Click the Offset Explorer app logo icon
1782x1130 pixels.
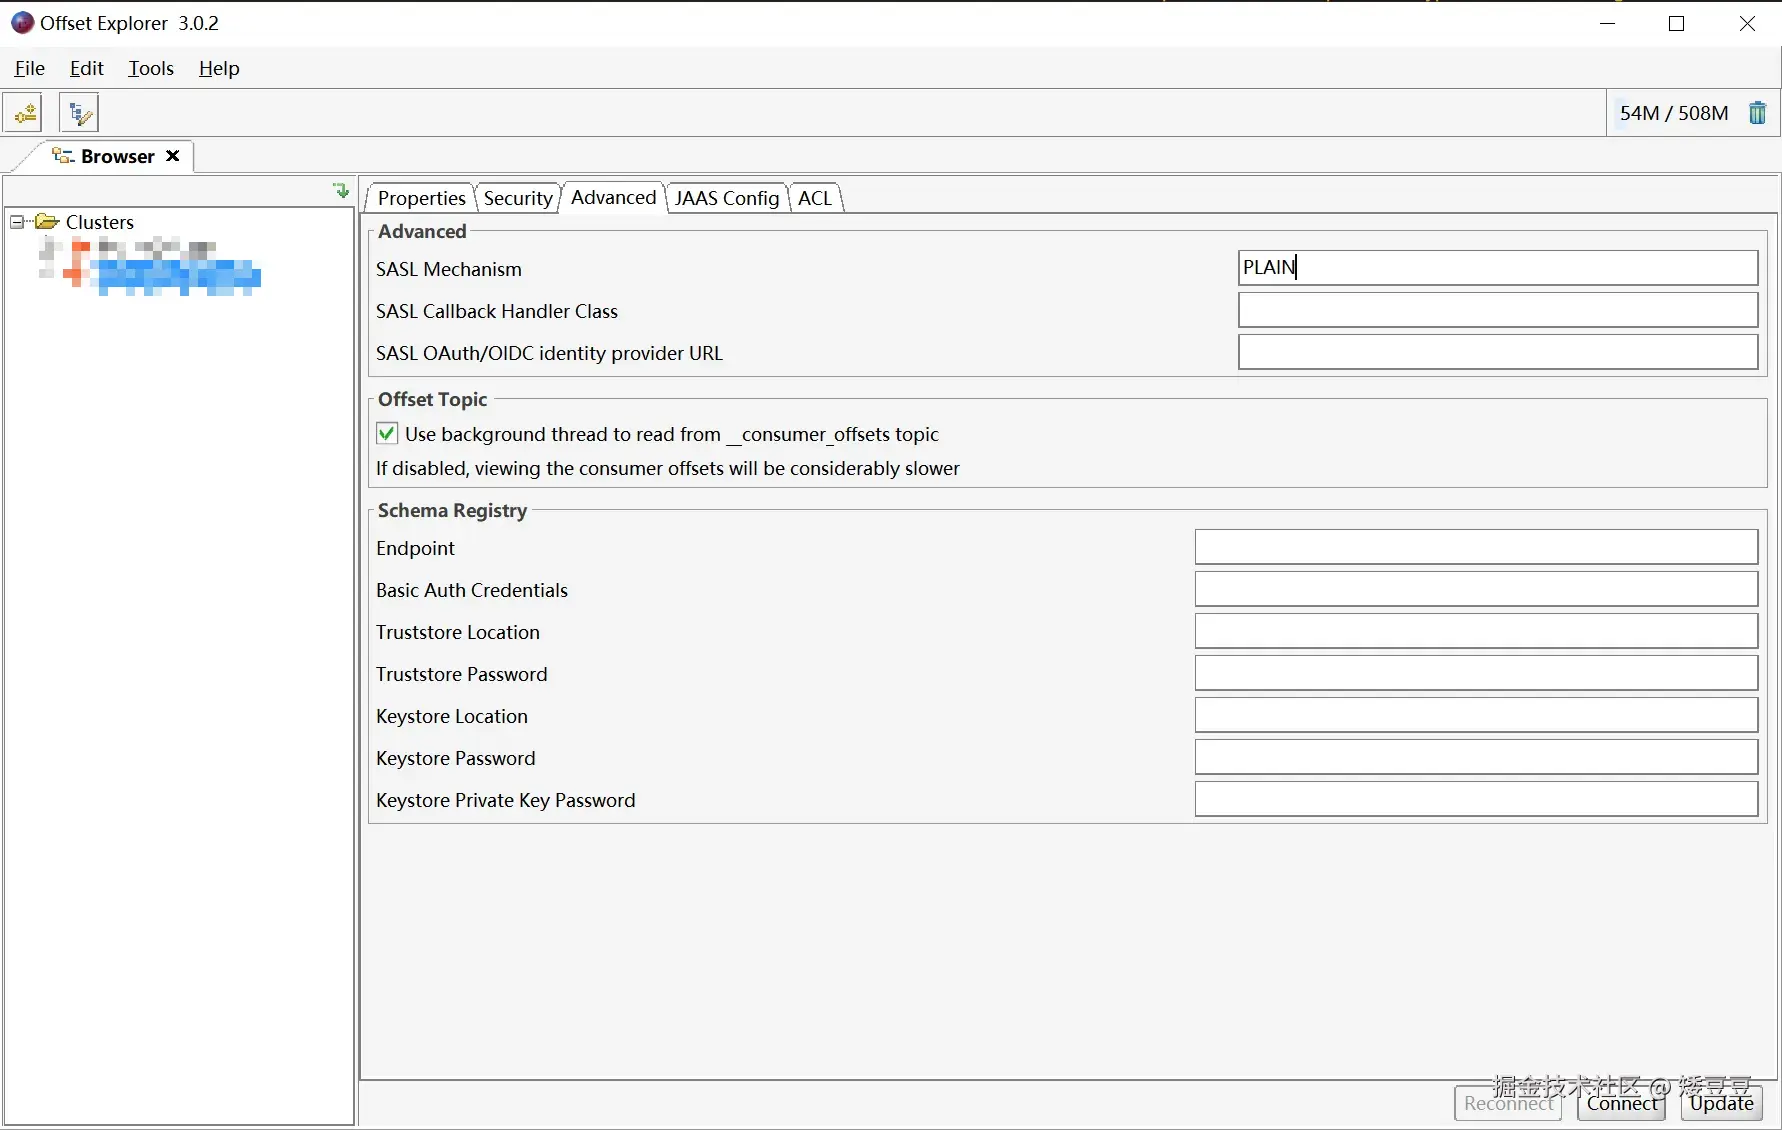[x=22, y=23]
